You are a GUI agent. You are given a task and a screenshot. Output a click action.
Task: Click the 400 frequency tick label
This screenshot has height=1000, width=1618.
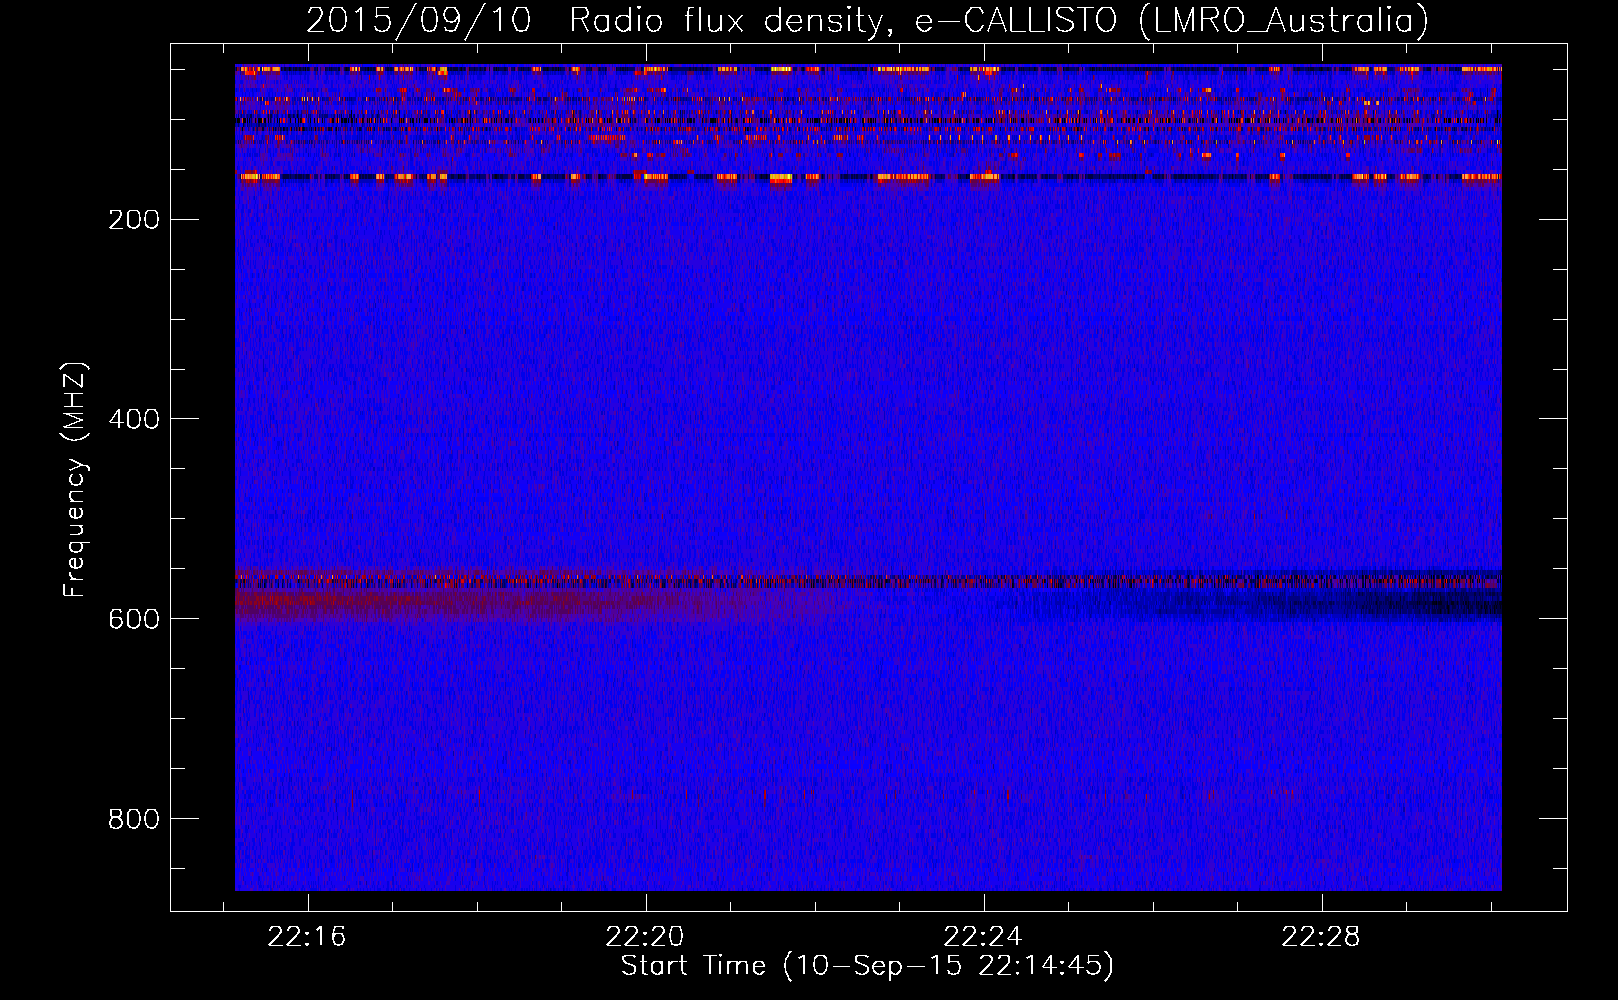134,419
